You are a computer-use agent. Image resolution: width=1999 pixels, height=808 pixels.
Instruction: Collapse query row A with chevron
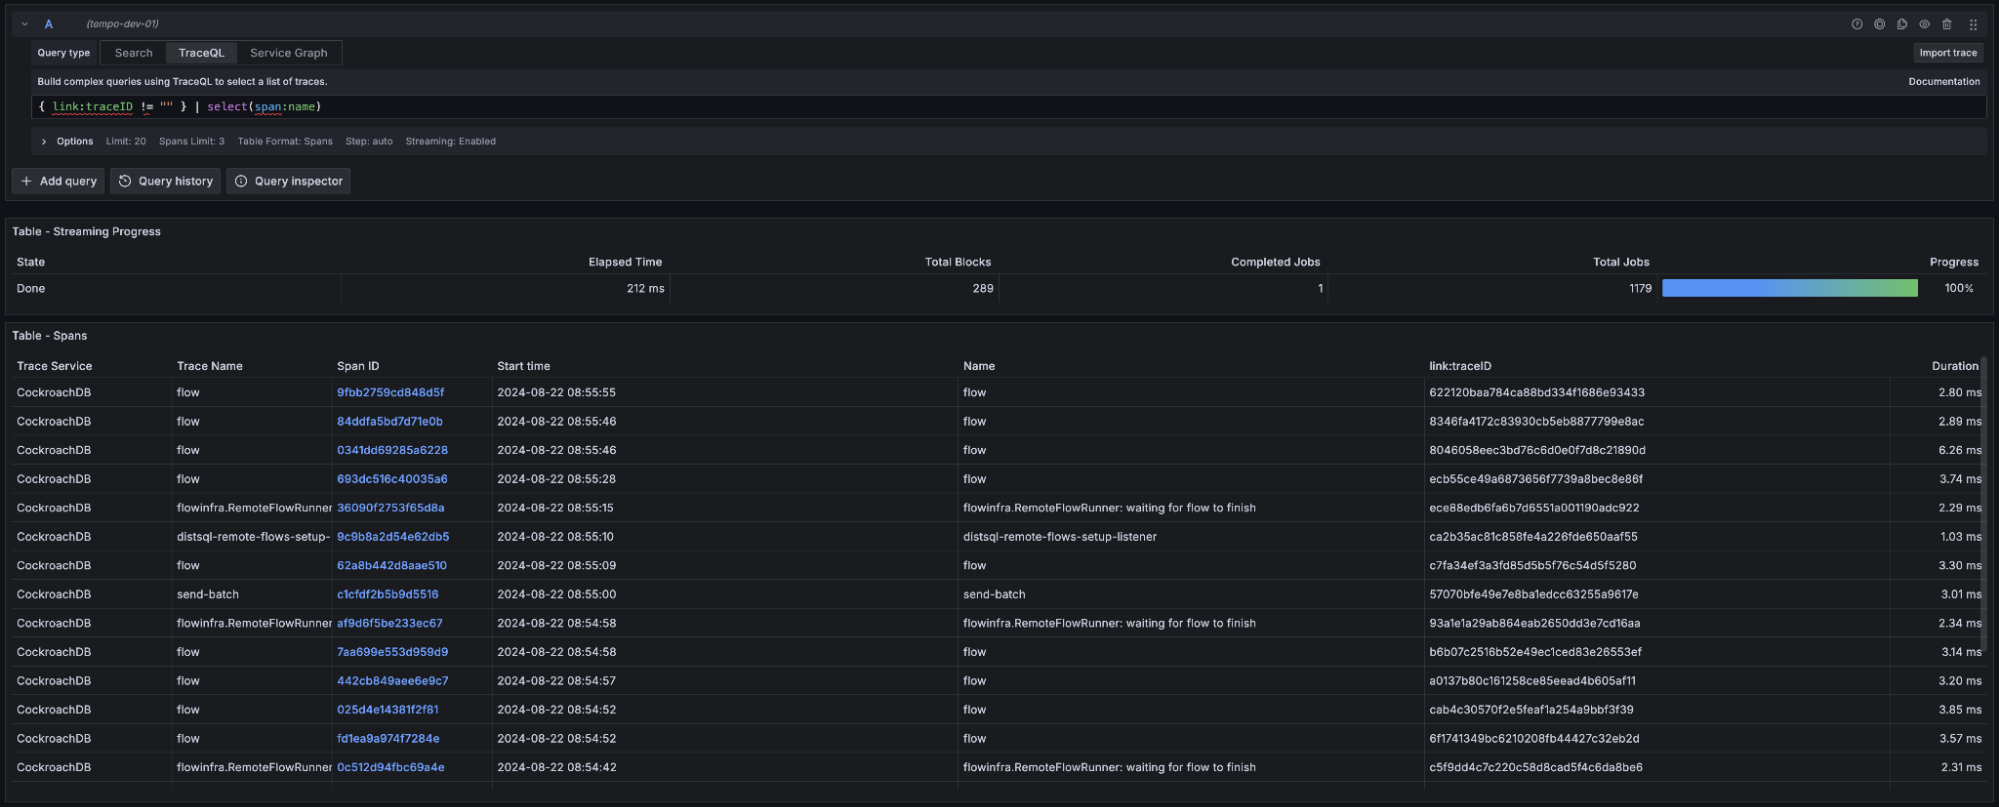pyautogui.click(x=25, y=24)
